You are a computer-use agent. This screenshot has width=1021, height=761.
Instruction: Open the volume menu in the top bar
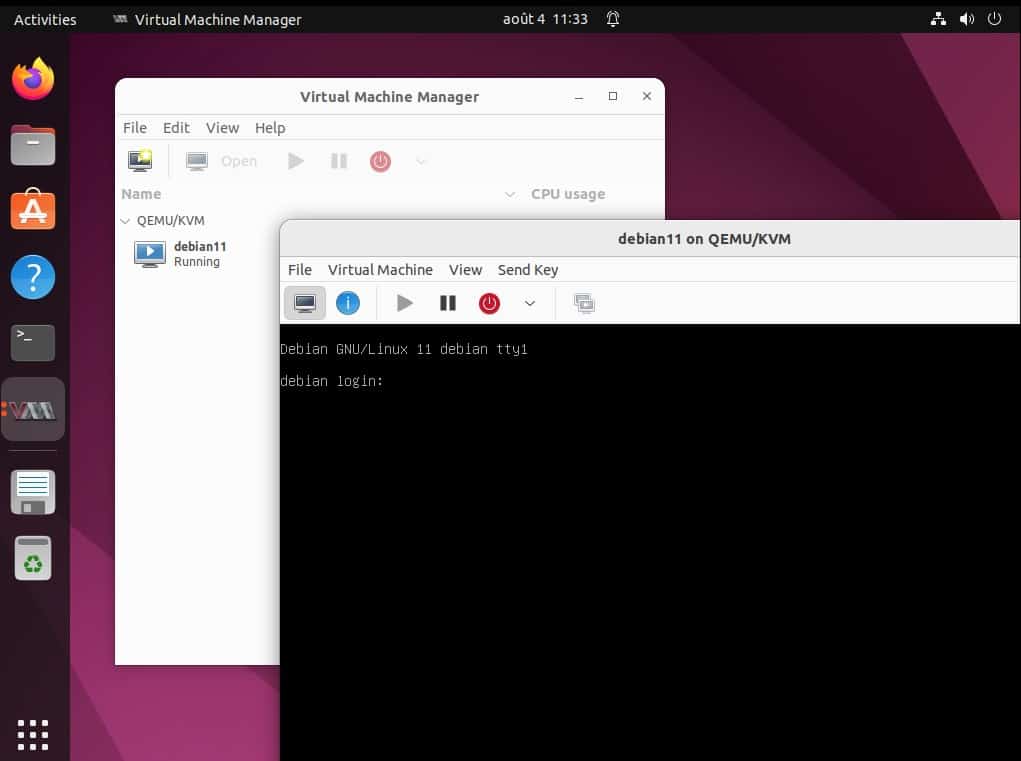(964, 19)
